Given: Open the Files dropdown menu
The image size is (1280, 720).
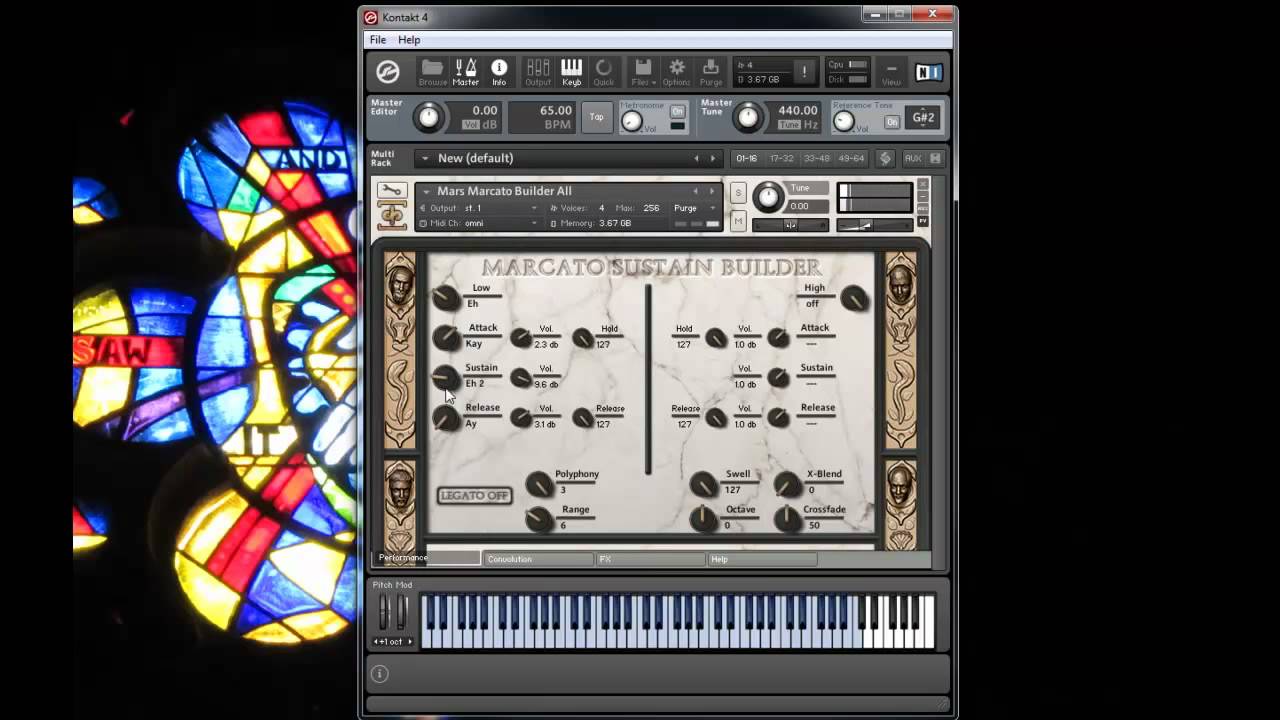Looking at the screenshot, I should (643, 71).
